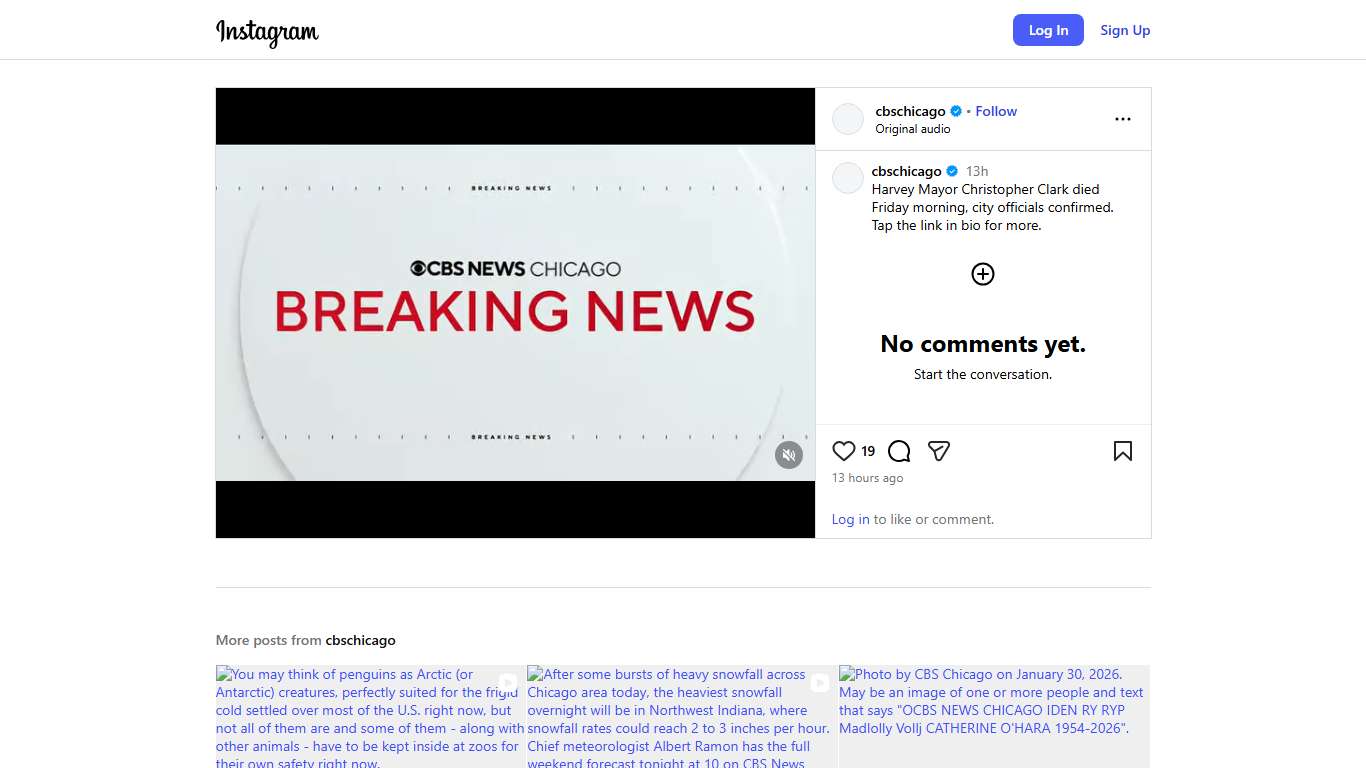Follow the cbschicago account

point(996,111)
